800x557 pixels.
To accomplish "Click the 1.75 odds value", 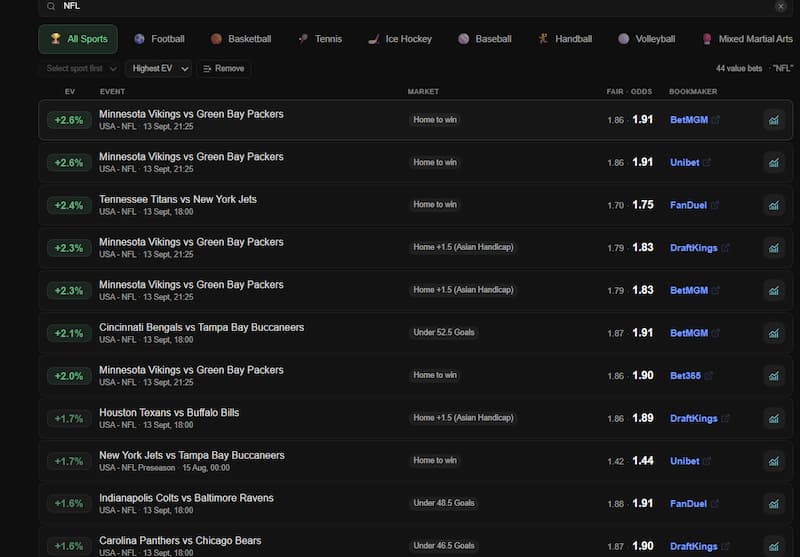I will click(643, 205).
